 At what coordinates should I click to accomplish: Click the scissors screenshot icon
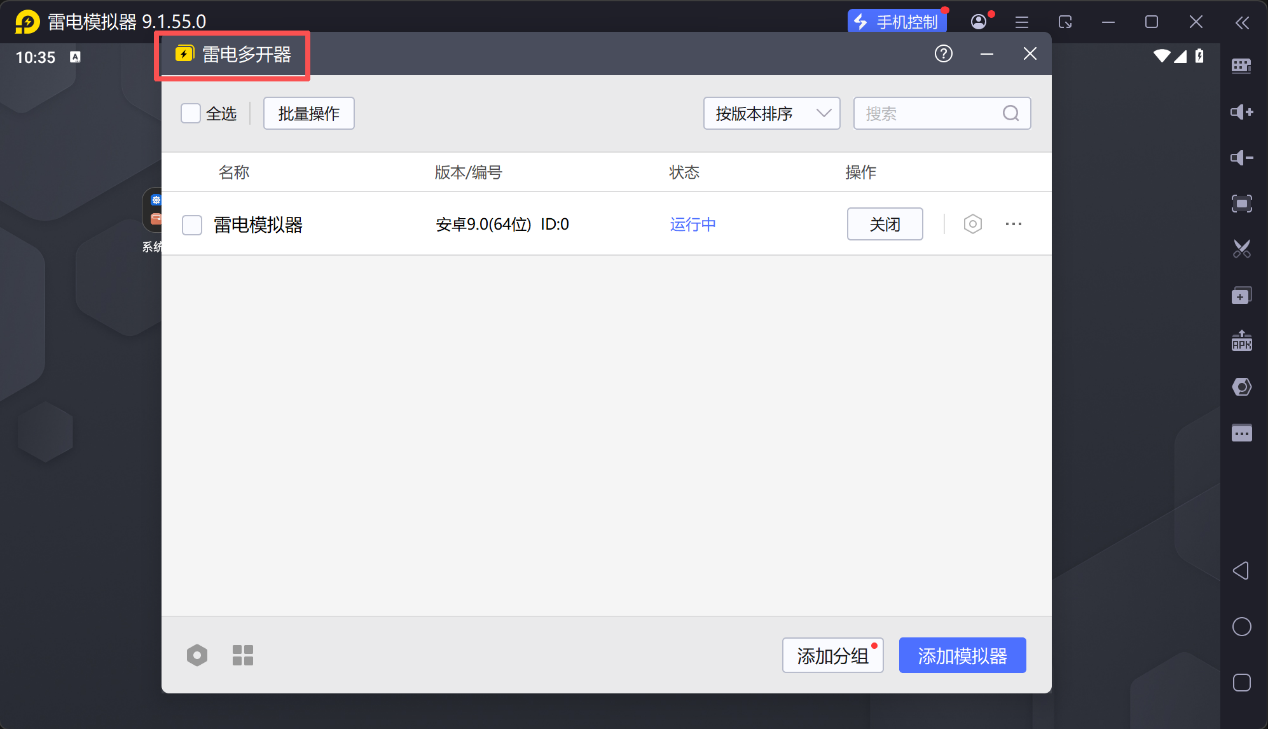(1241, 249)
